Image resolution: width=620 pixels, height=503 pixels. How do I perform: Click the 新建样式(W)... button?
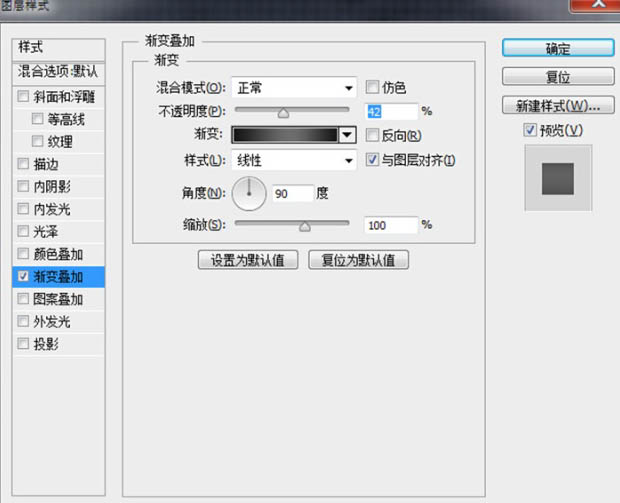point(558,106)
